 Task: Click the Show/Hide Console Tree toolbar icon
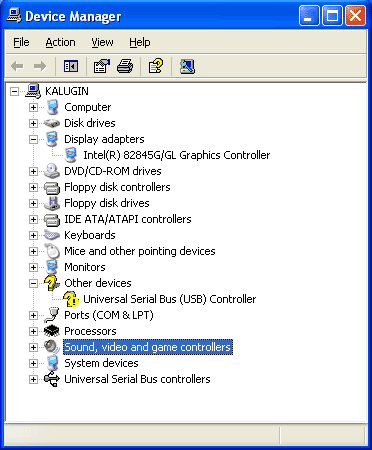point(71,66)
